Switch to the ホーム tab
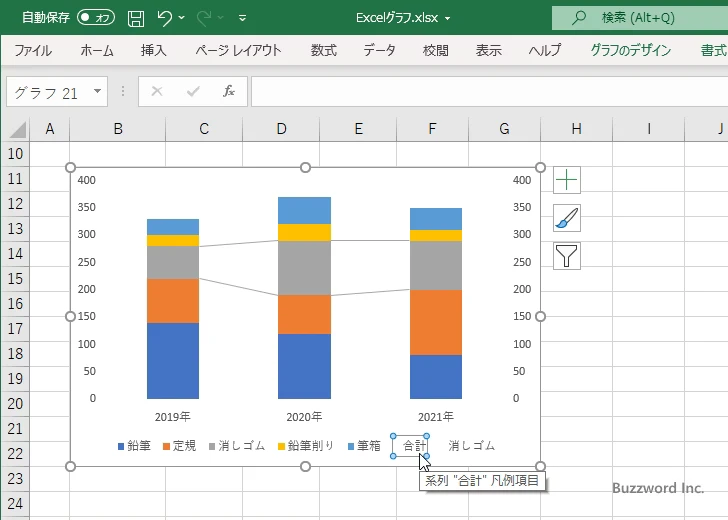Viewport: 728px width, 520px height. click(x=97, y=50)
